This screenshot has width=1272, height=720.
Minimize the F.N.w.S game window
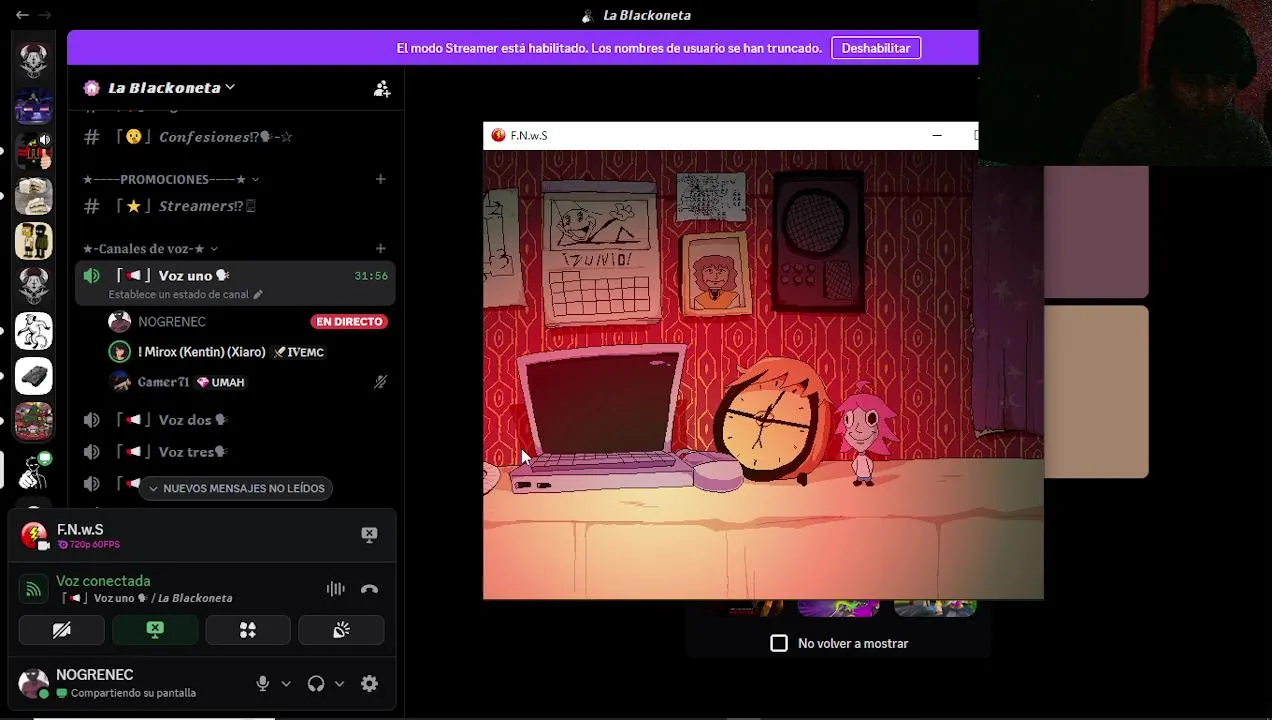pos(937,135)
